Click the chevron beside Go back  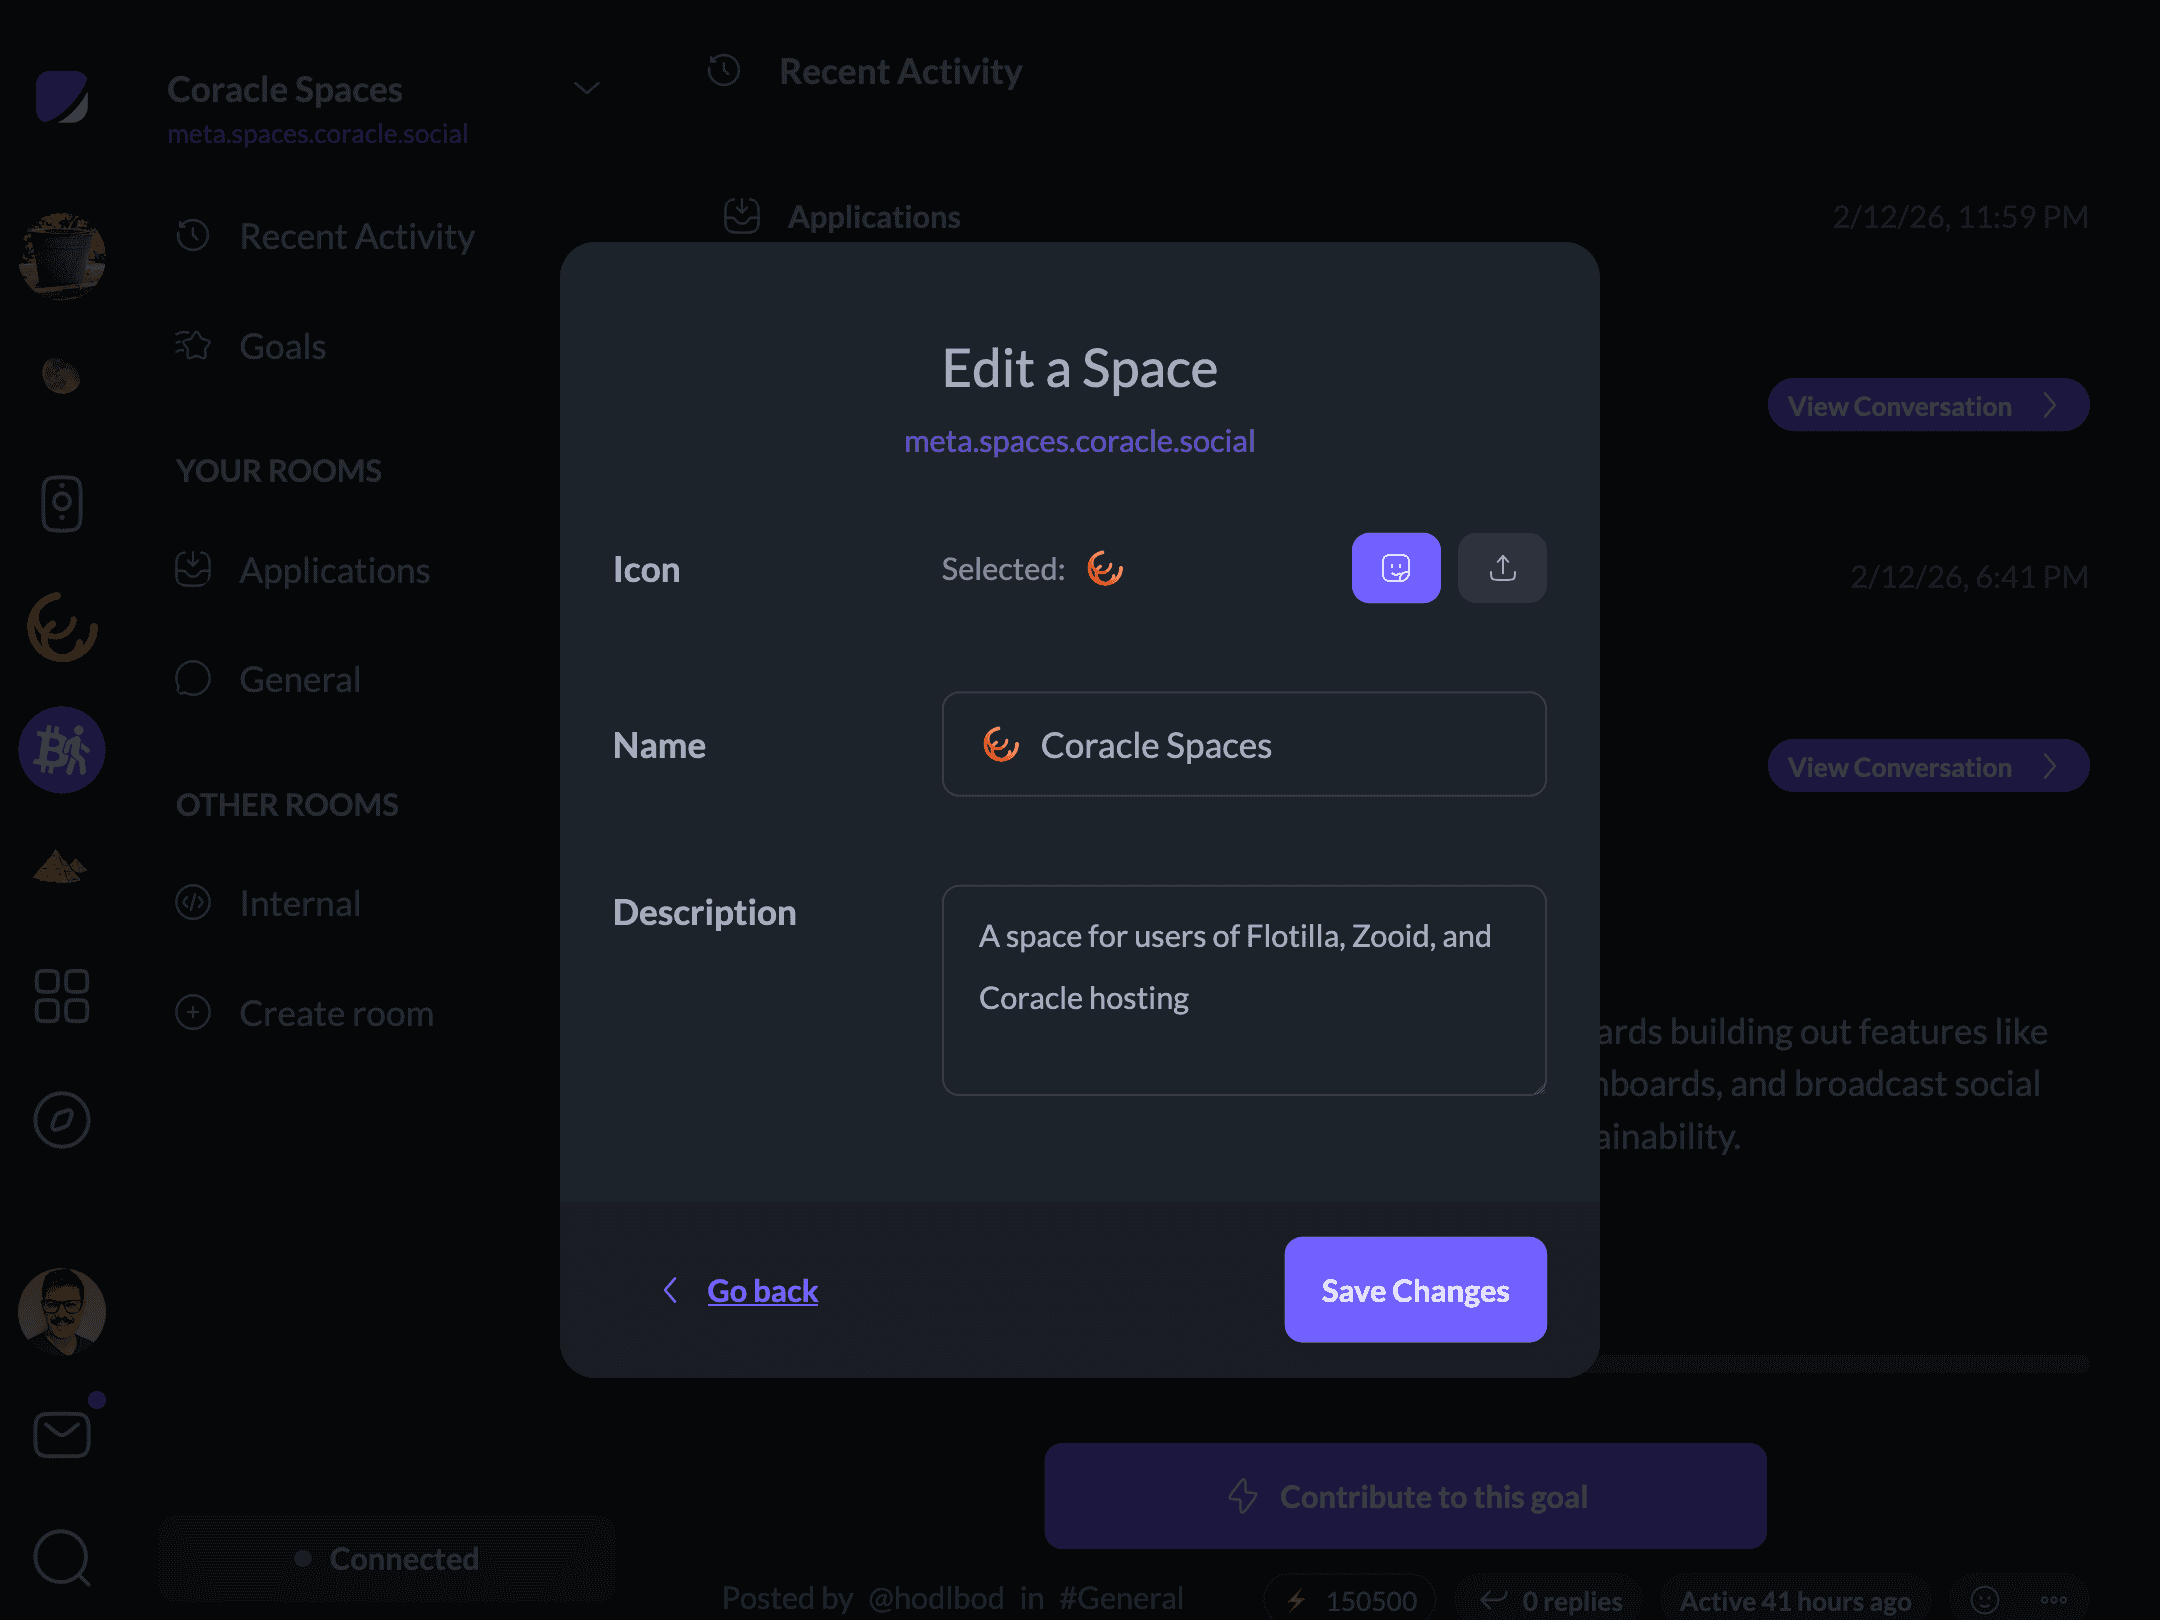pyautogui.click(x=671, y=1290)
